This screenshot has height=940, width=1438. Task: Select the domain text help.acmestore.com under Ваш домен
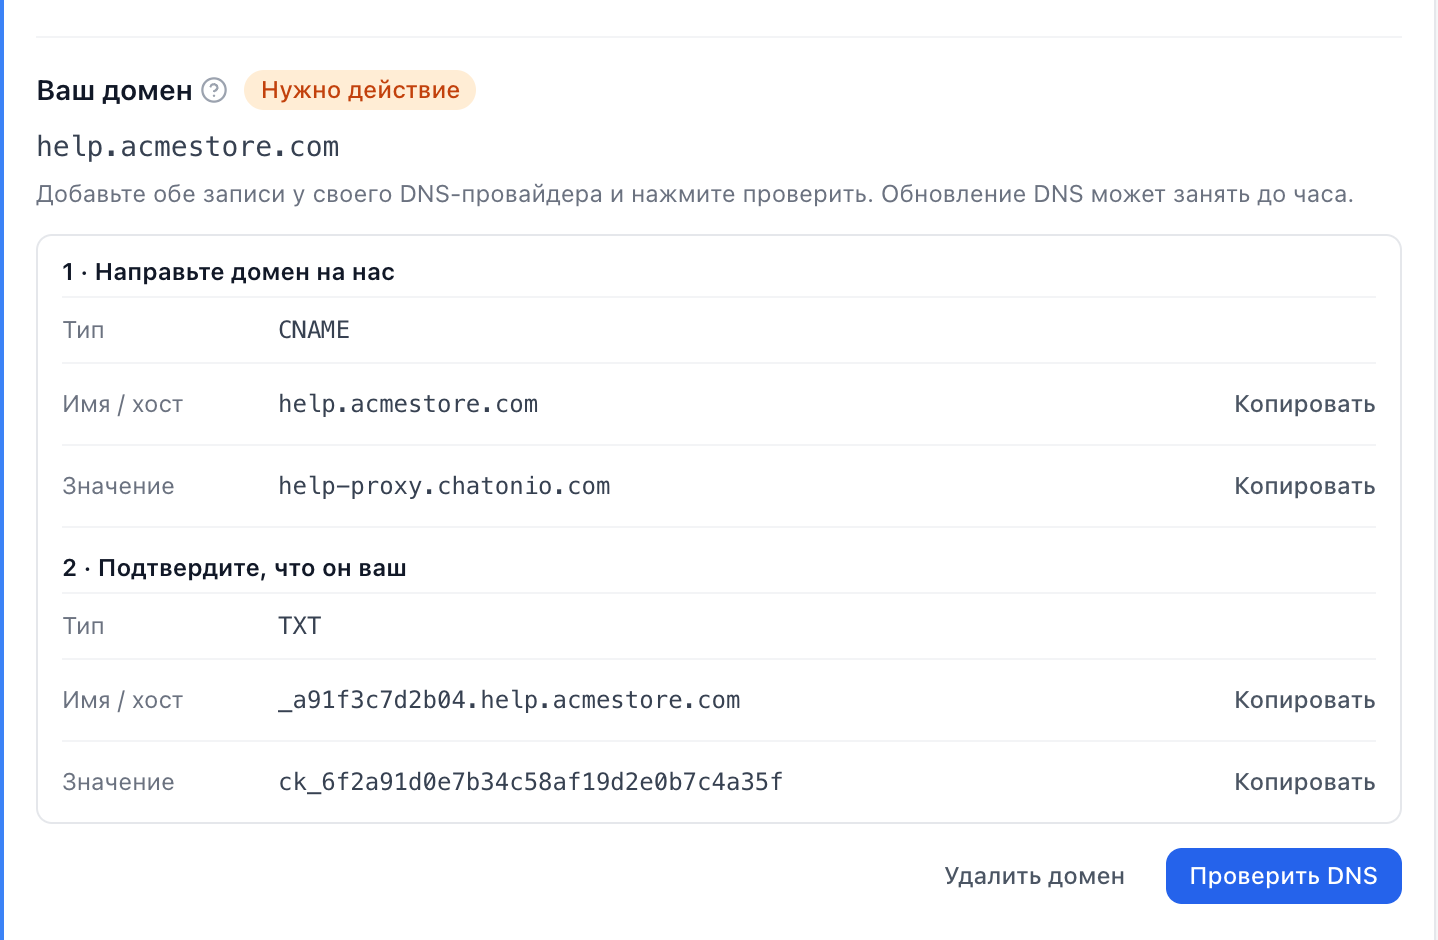coord(188,147)
